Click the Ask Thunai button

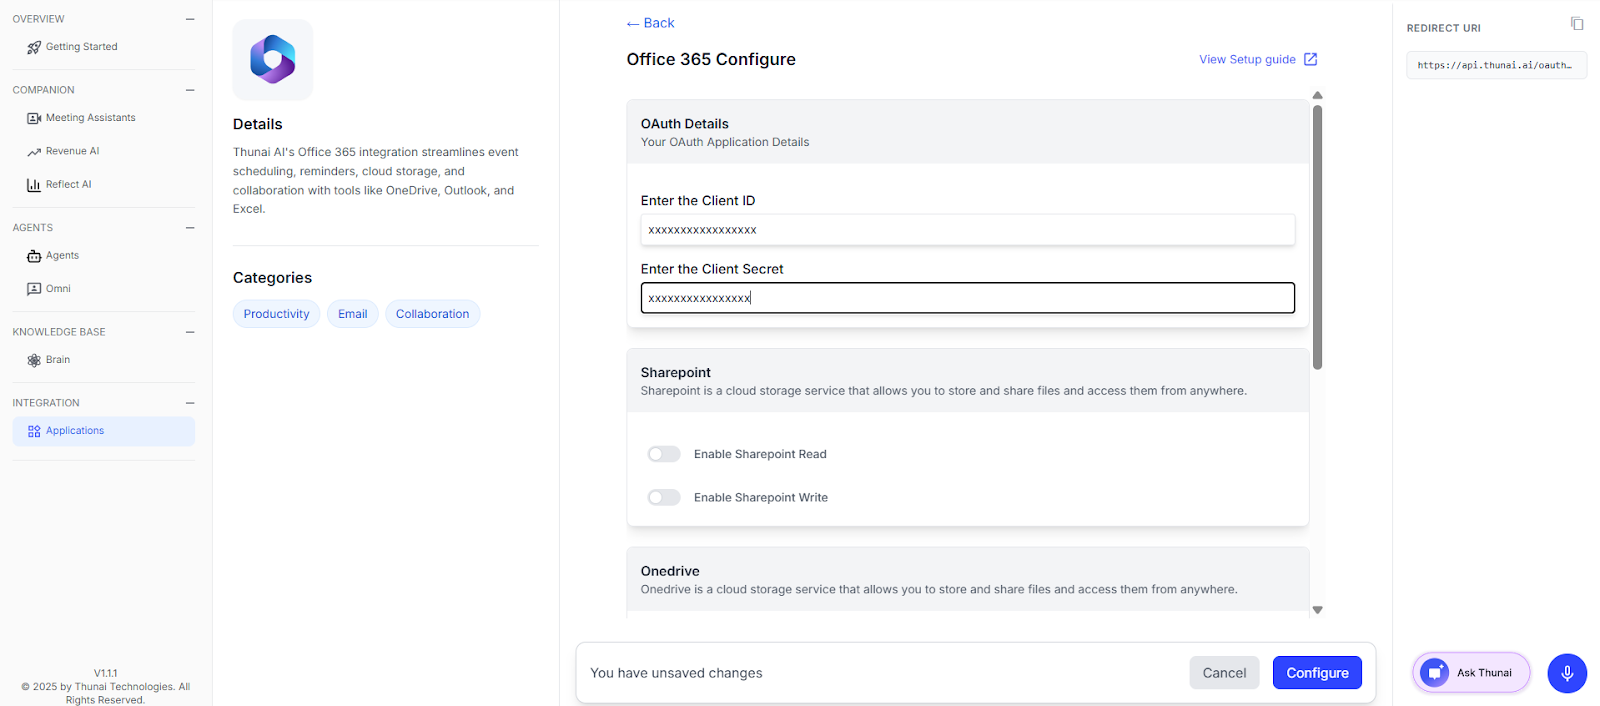pyautogui.click(x=1471, y=673)
